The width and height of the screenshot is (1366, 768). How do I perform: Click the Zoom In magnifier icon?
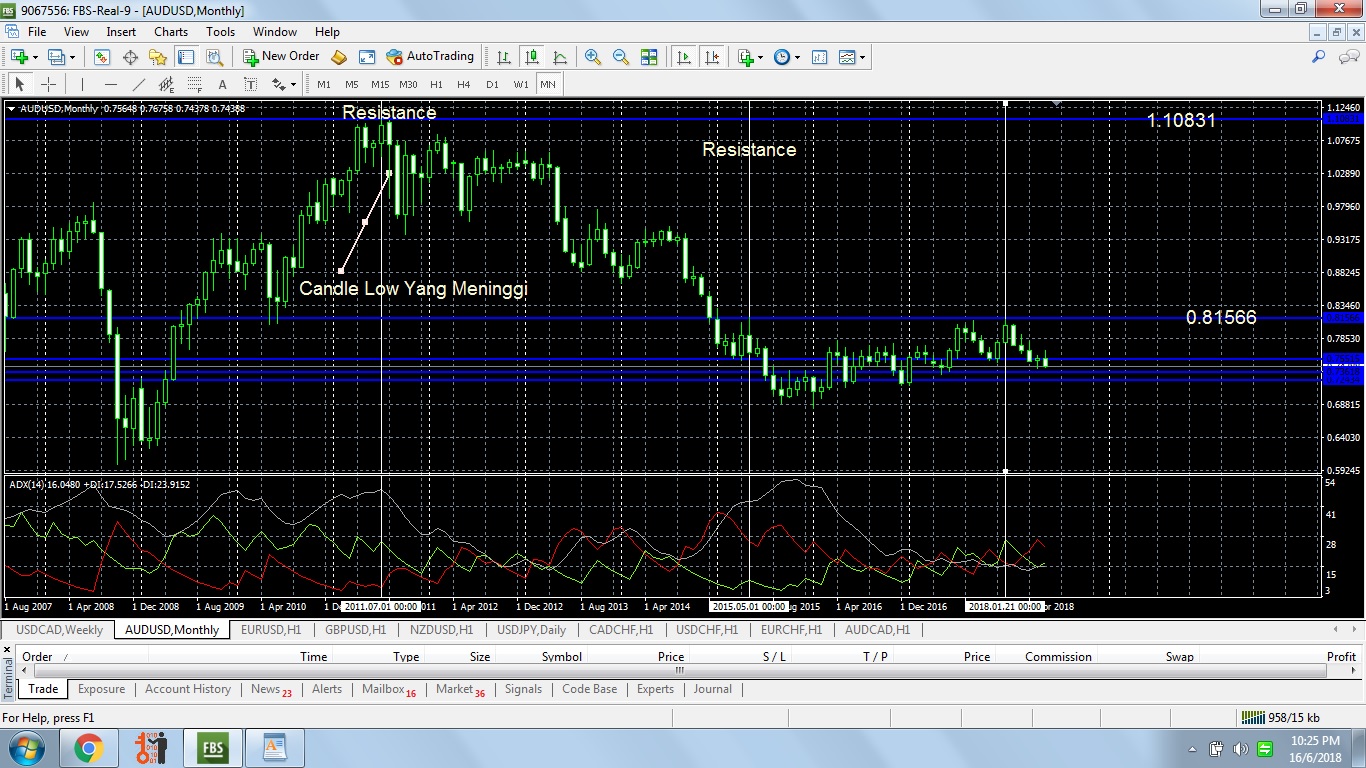[593, 57]
